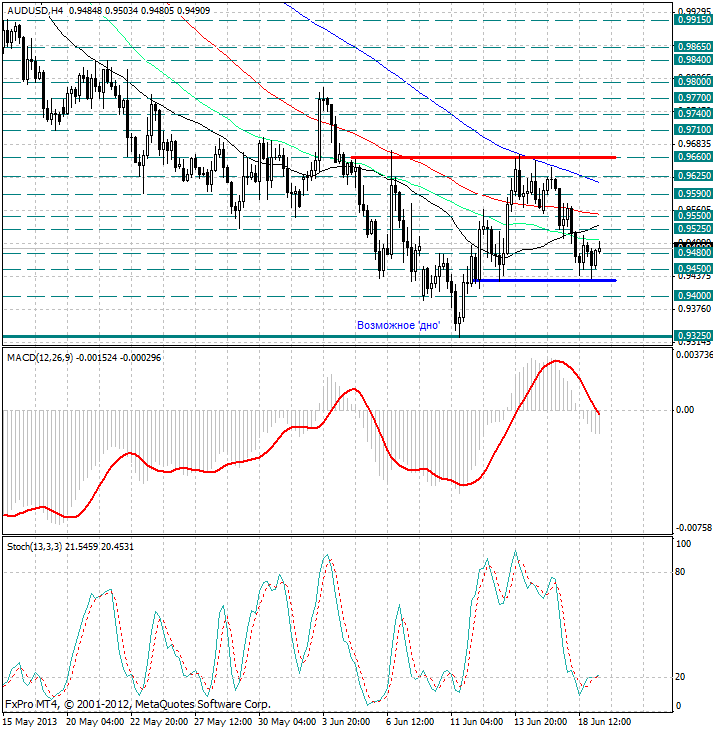Click the 0.96835 price scale value
This screenshot has height=729, width=713.
[x=694, y=143]
